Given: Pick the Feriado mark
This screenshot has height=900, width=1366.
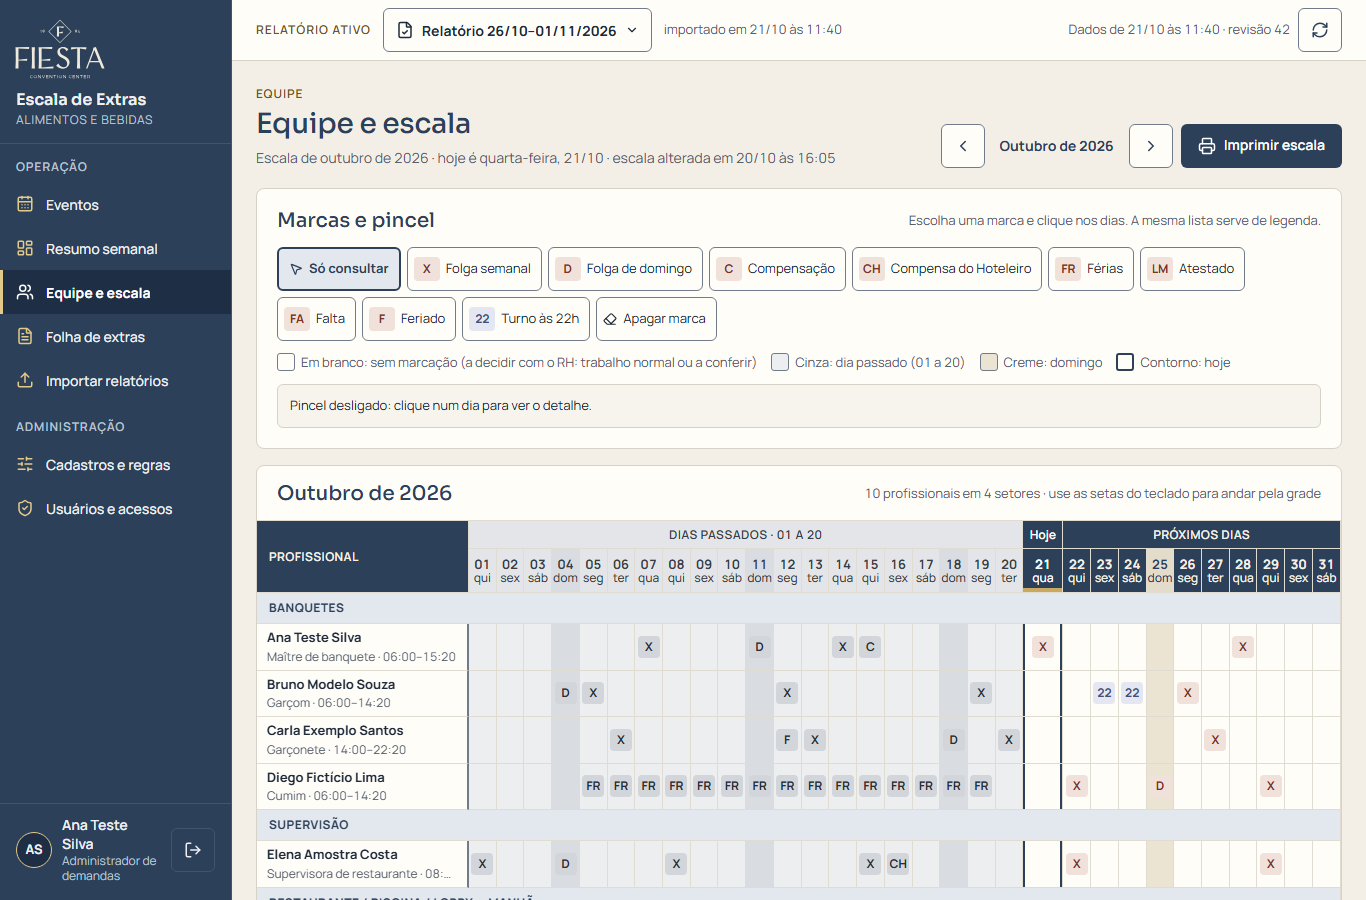Looking at the screenshot, I should [409, 319].
